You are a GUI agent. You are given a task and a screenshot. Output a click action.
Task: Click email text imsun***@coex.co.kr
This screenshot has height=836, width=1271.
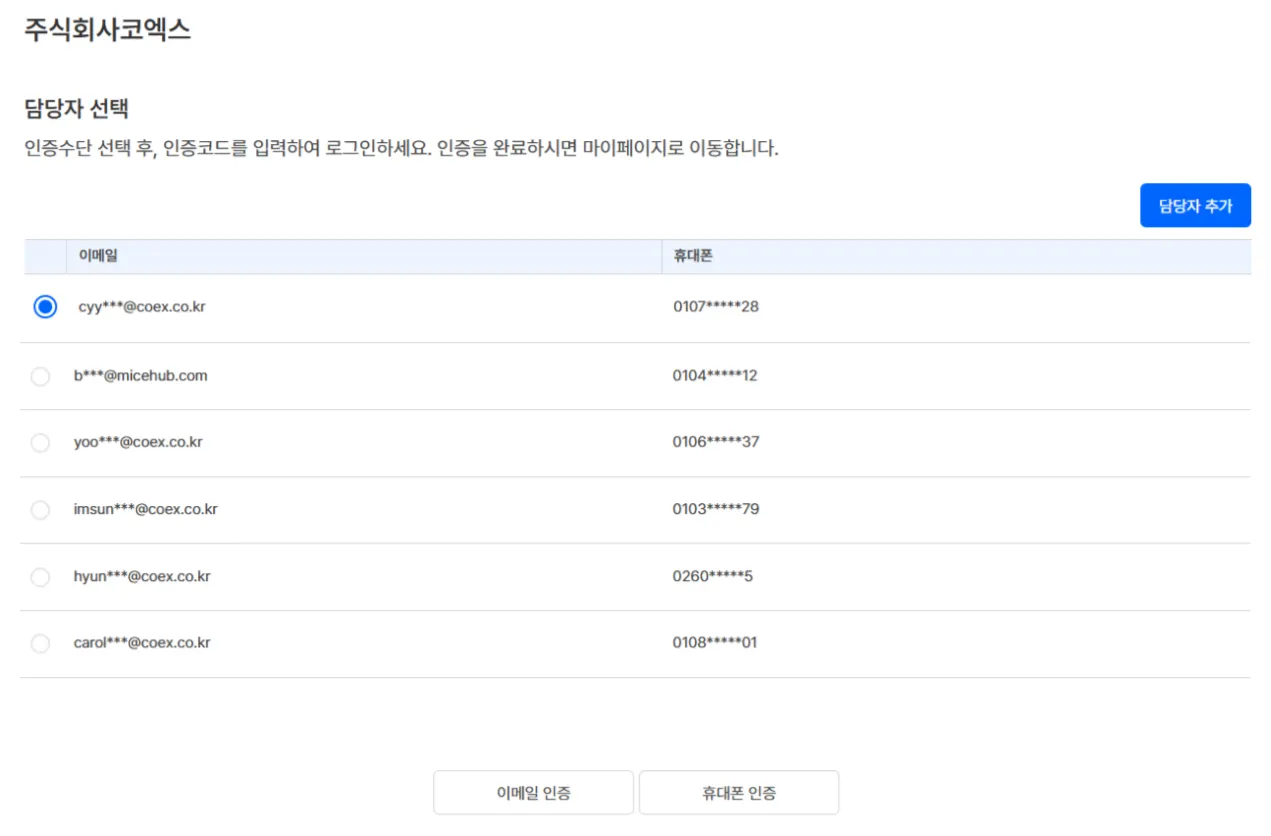click(x=146, y=509)
